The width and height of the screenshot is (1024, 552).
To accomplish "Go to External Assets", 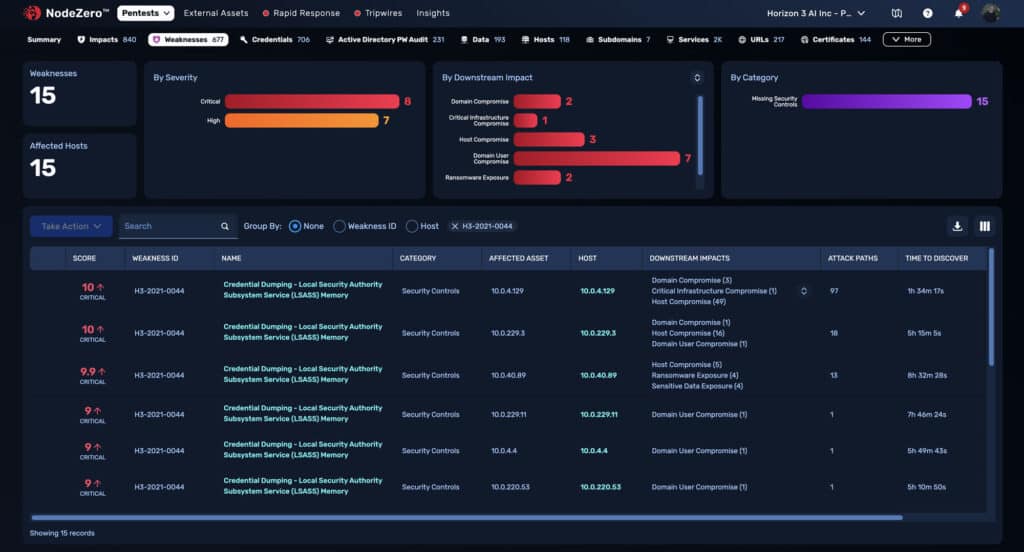I will pos(216,13).
